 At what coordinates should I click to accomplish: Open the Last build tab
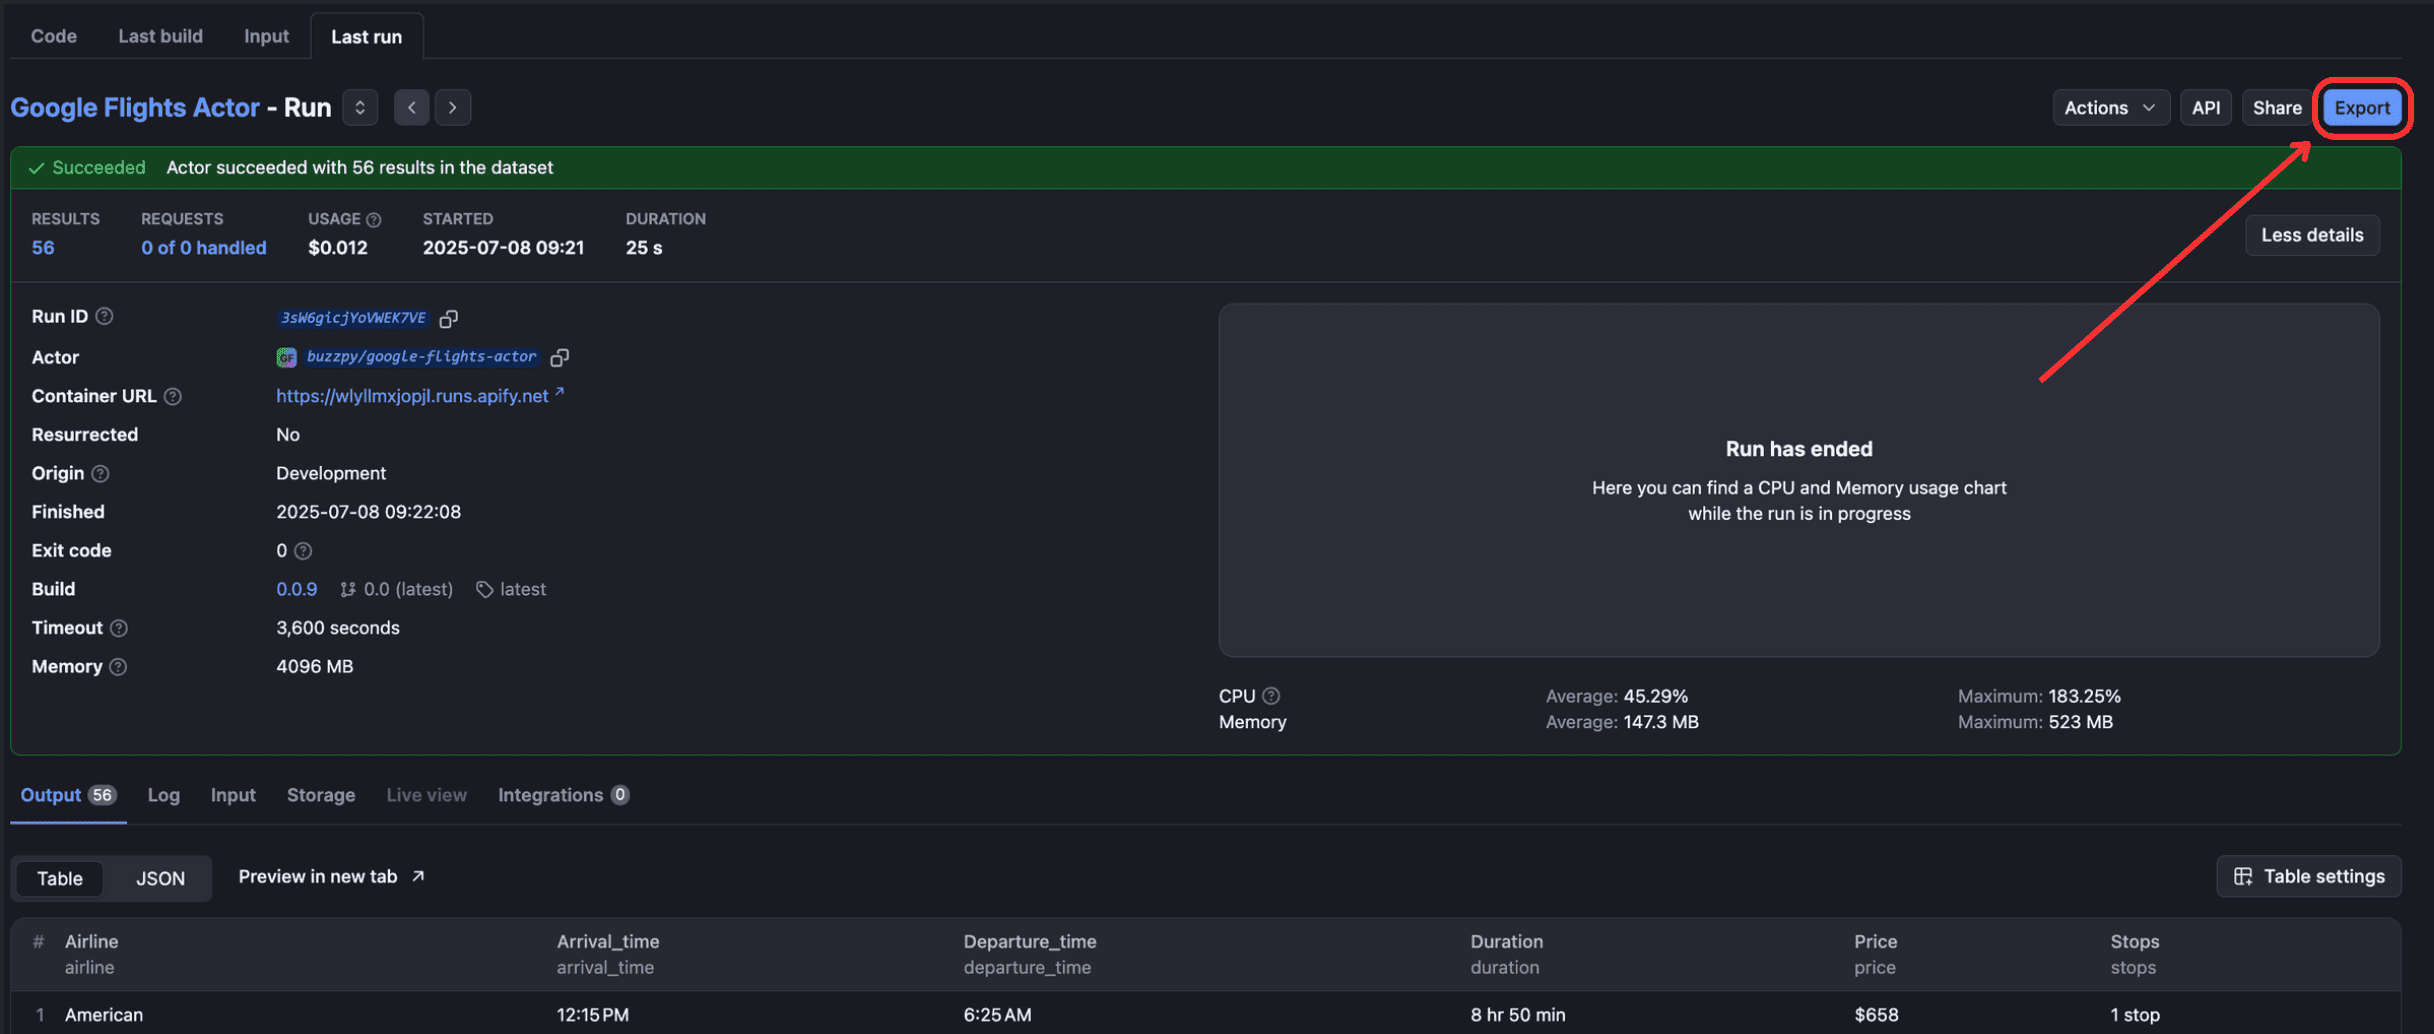(x=160, y=36)
